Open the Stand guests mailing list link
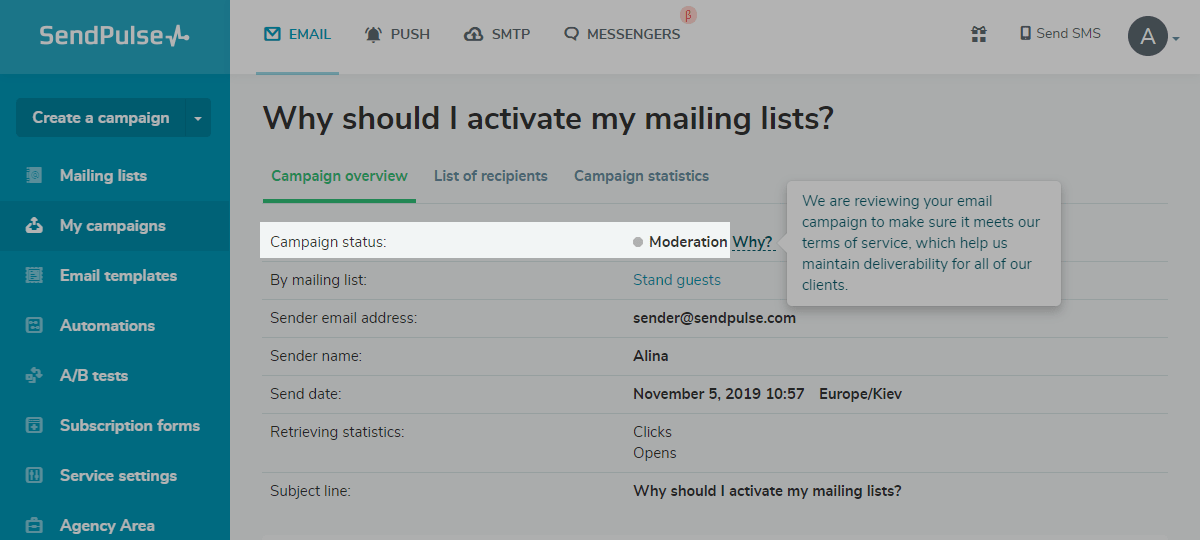Screen dimensions: 1200x540 (x=677, y=280)
